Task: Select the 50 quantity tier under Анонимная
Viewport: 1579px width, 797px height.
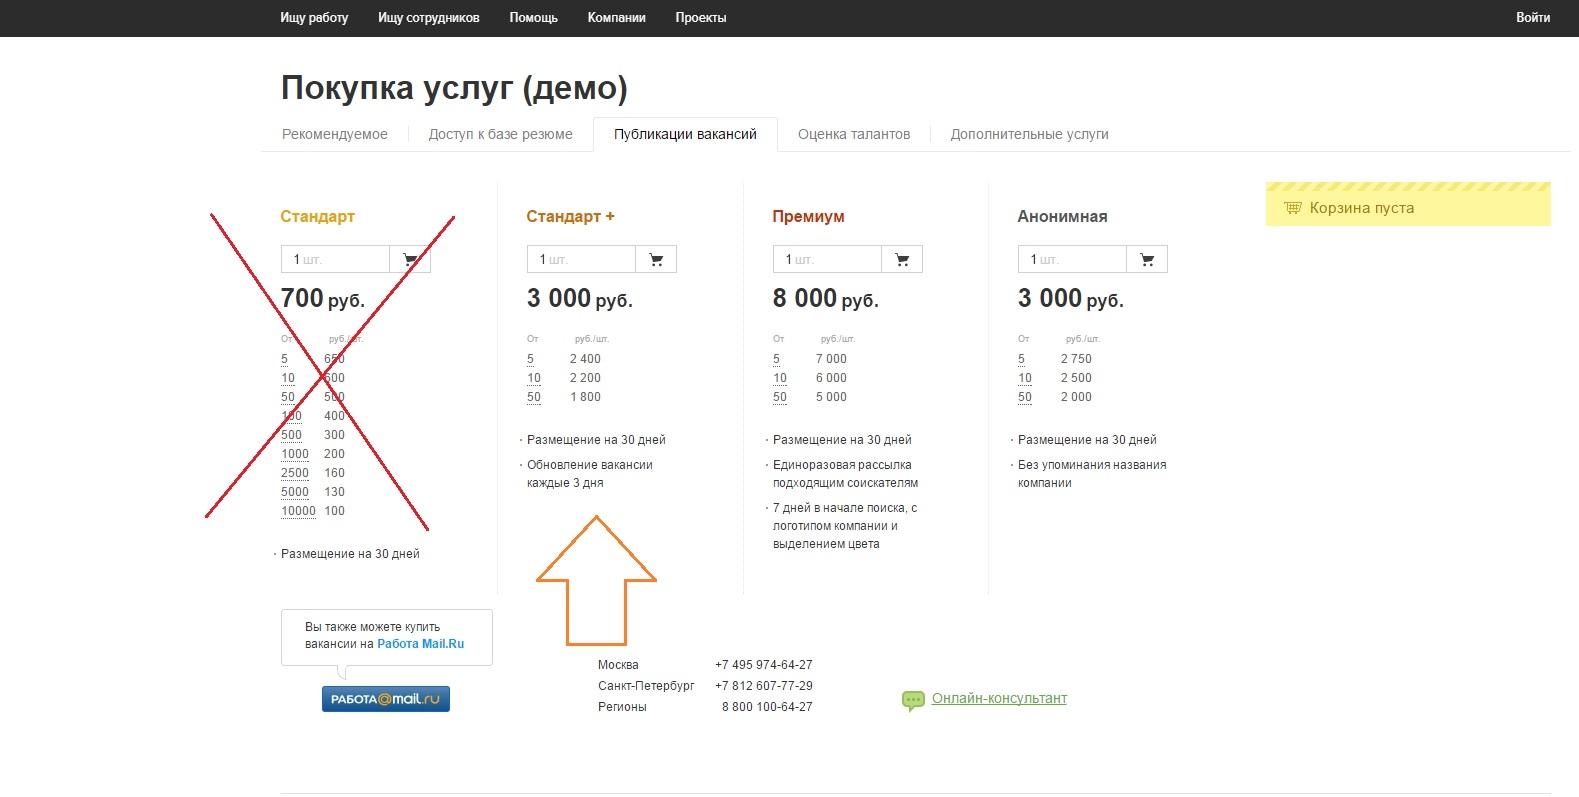Action: click(1024, 397)
